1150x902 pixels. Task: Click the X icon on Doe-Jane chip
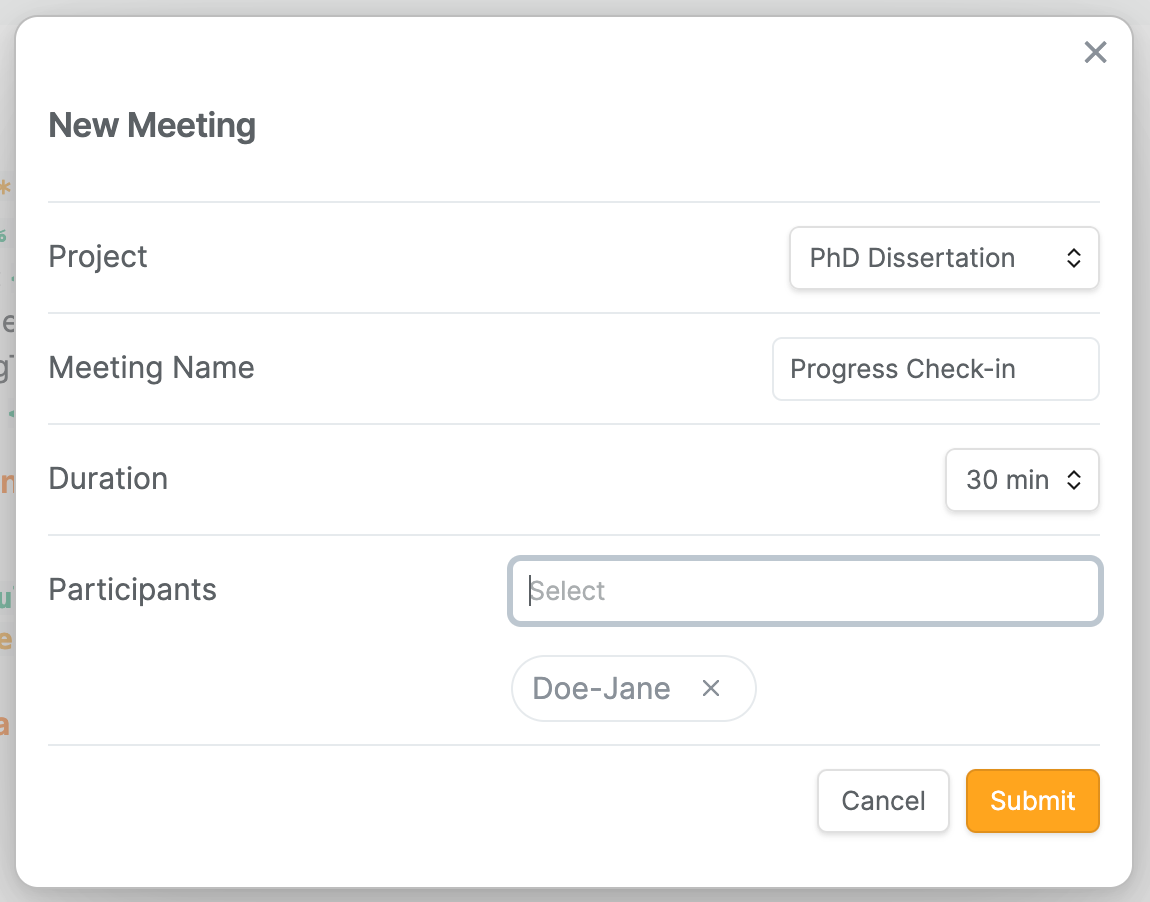pyautogui.click(x=710, y=688)
